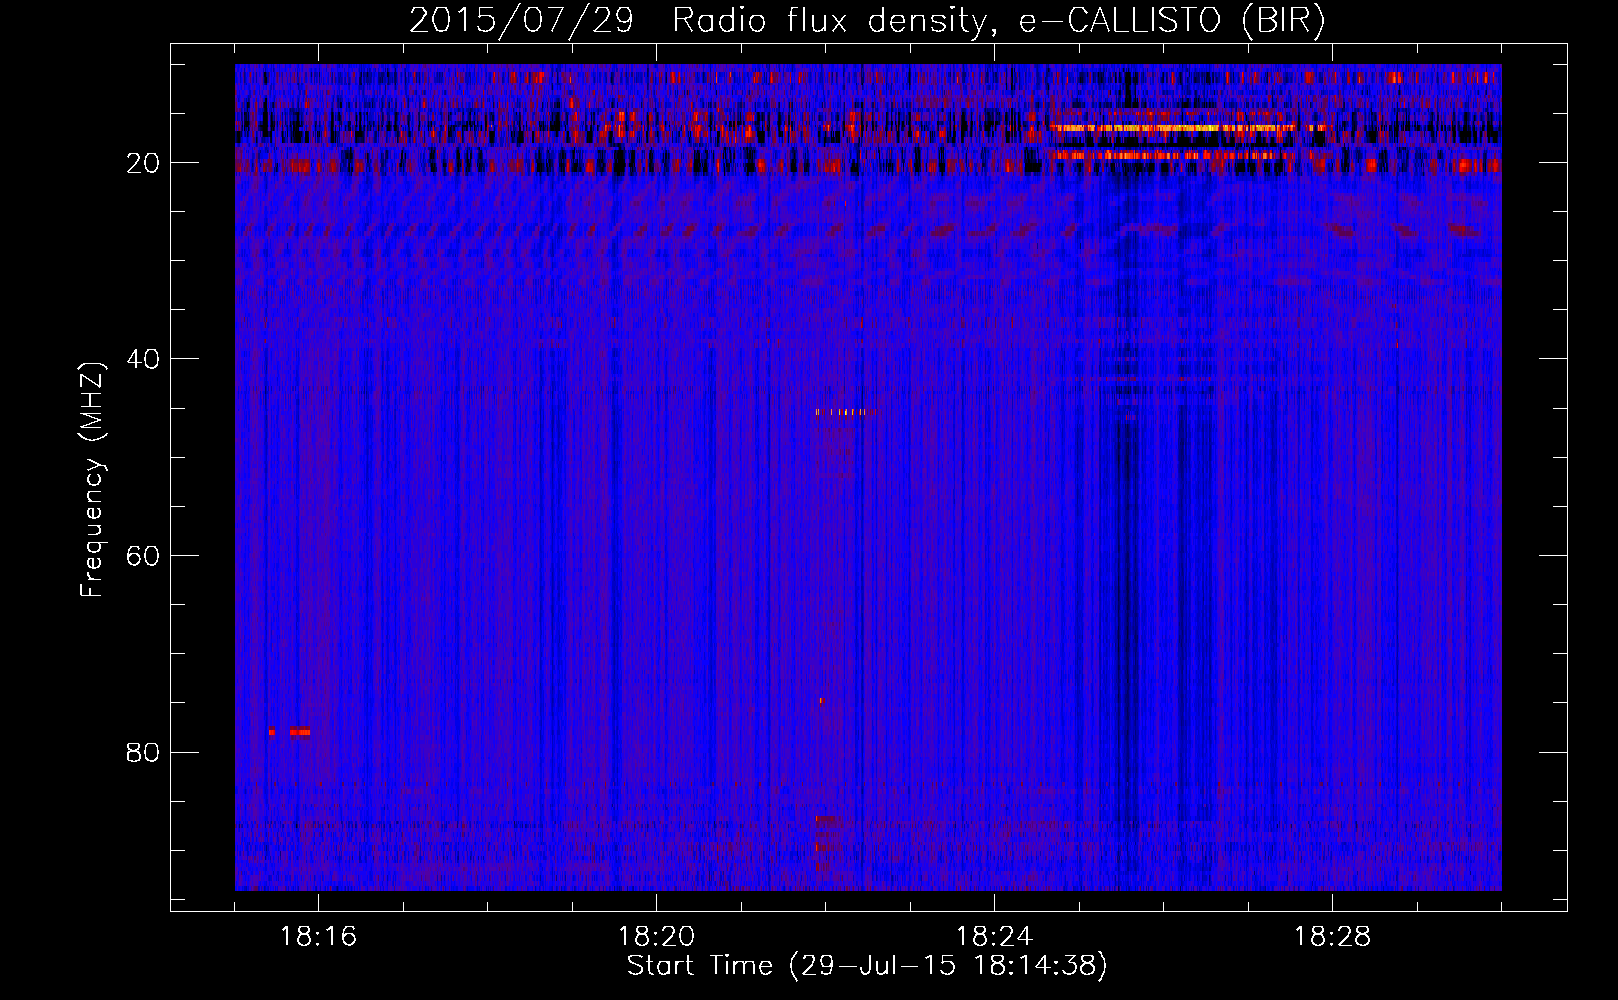Click the 18:16 time tick label
The width and height of the screenshot is (1618, 1000).
tap(318, 937)
